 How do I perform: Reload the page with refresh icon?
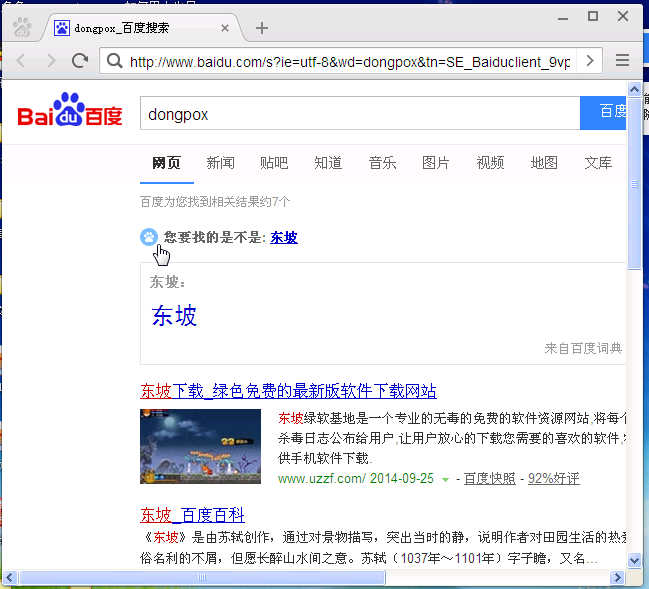(80, 61)
